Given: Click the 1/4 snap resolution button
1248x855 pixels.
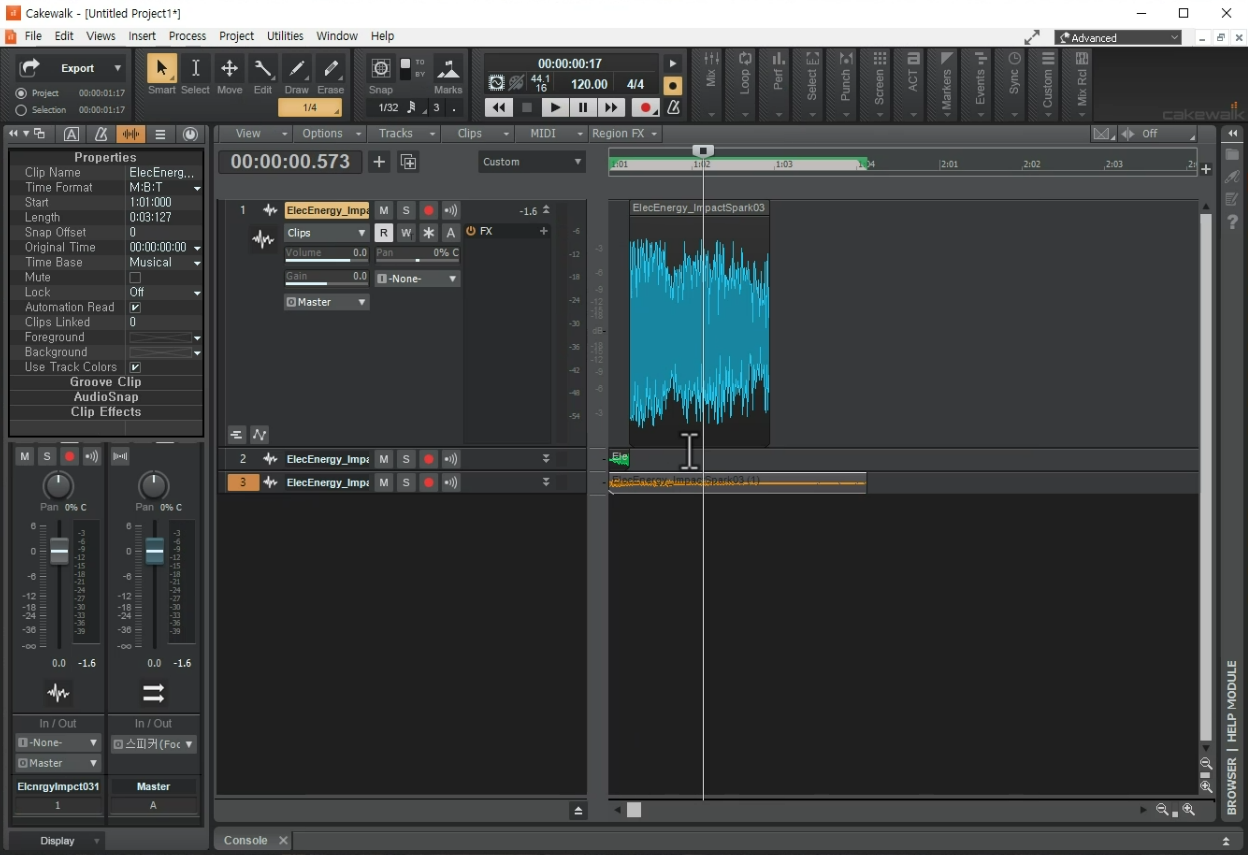Looking at the screenshot, I should (x=310, y=108).
